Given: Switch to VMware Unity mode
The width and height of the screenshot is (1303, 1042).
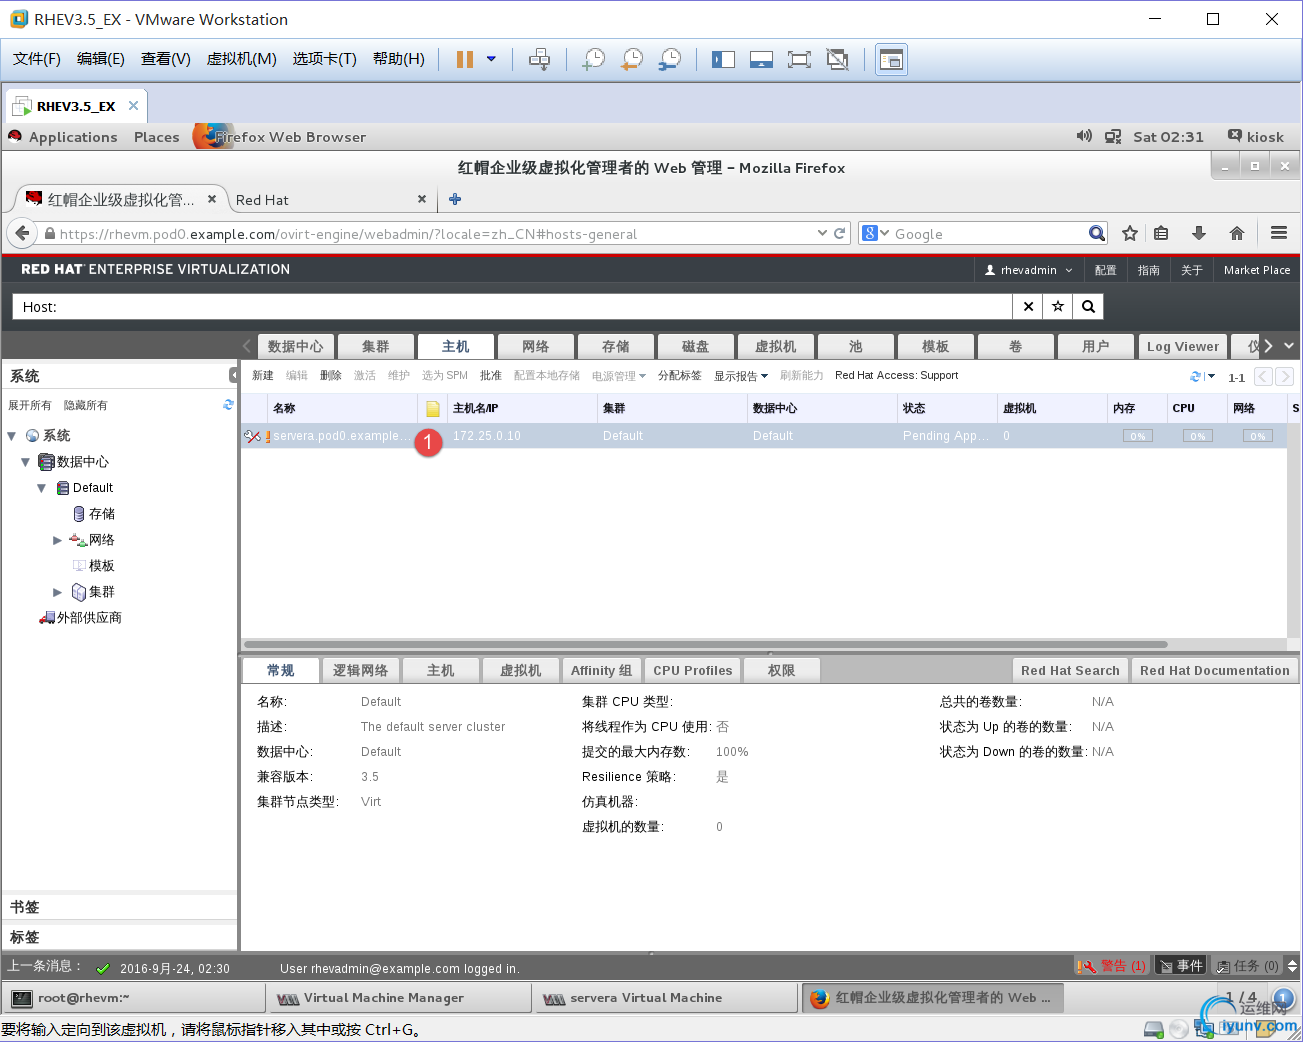Looking at the screenshot, I should [x=838, y=59].
